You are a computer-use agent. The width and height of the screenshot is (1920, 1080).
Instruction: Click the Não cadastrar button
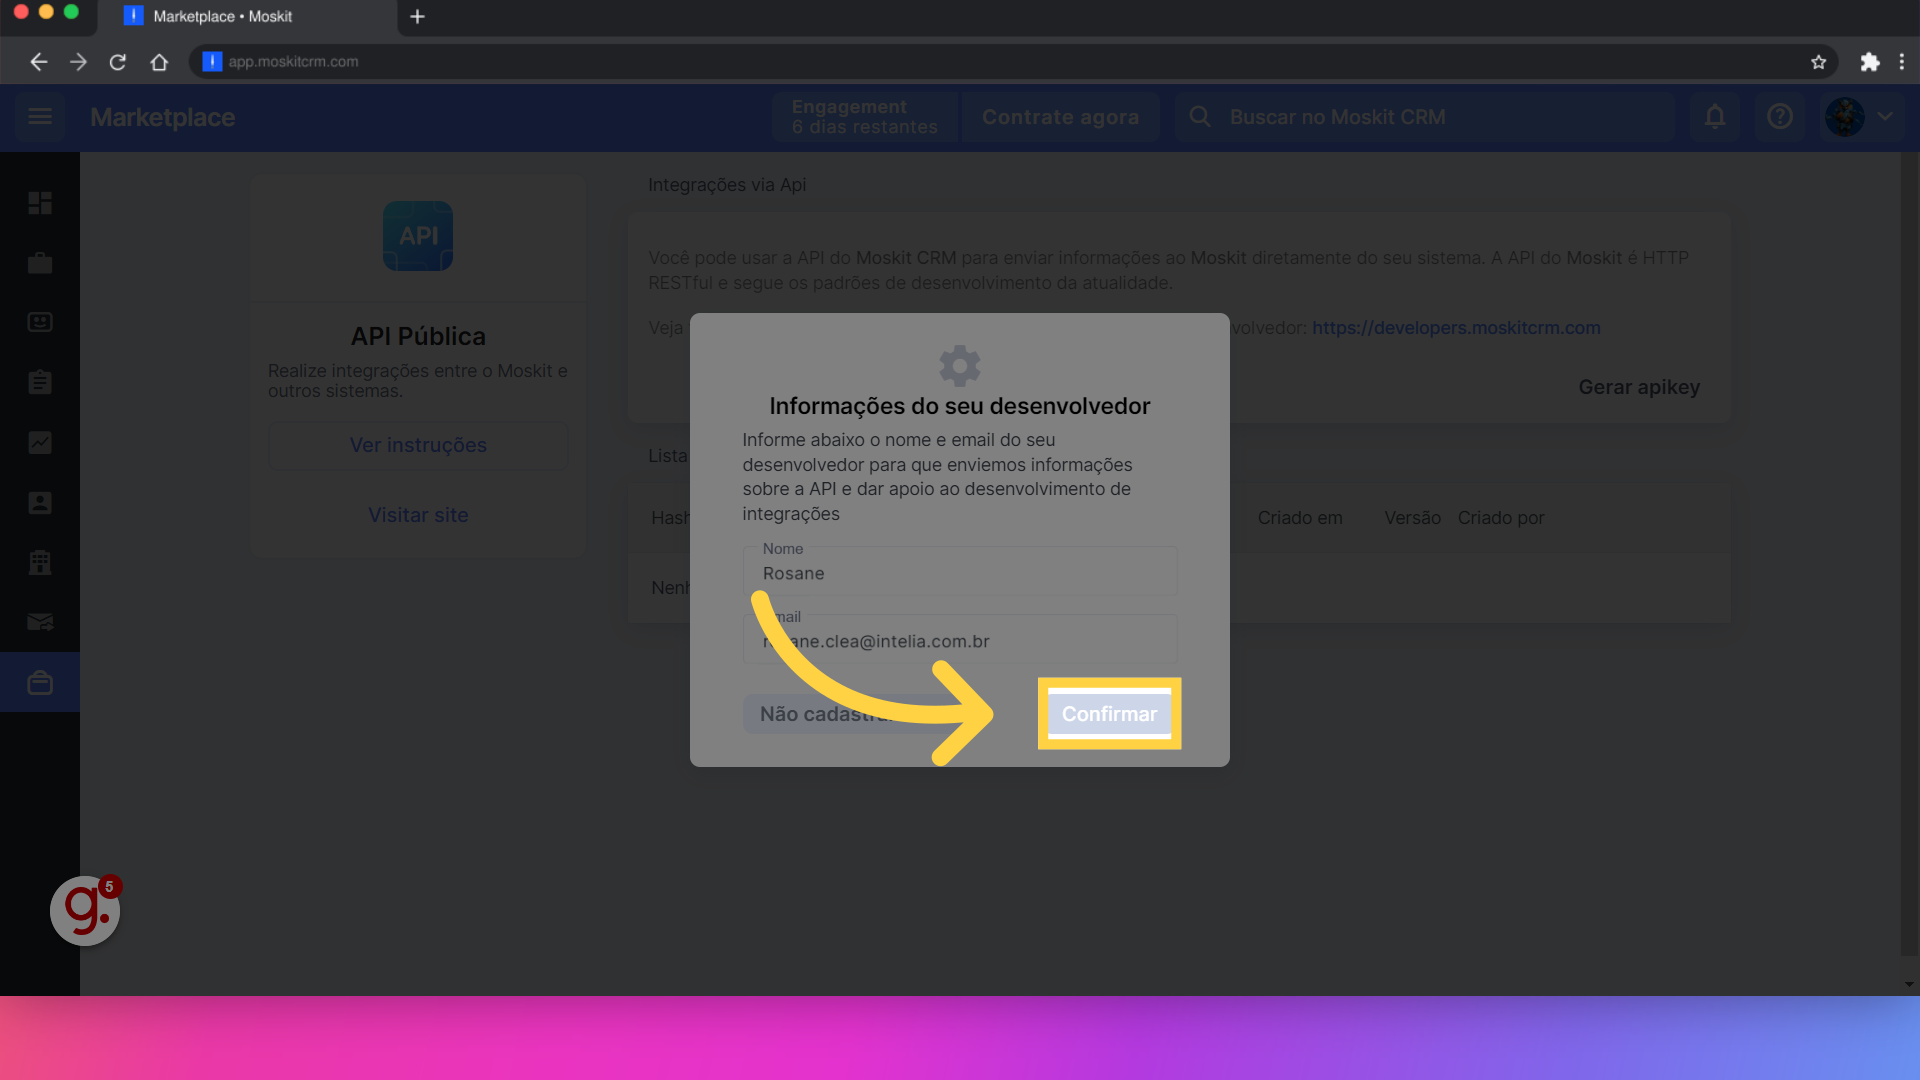800,714
